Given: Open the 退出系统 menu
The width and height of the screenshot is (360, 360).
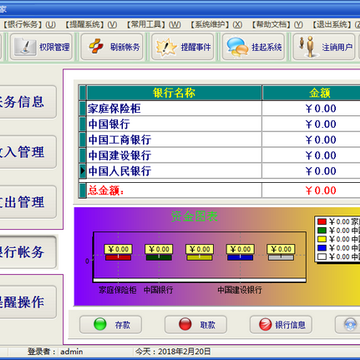Looking at the screenshot, I should pyautogui.click(x=336, y=24).
